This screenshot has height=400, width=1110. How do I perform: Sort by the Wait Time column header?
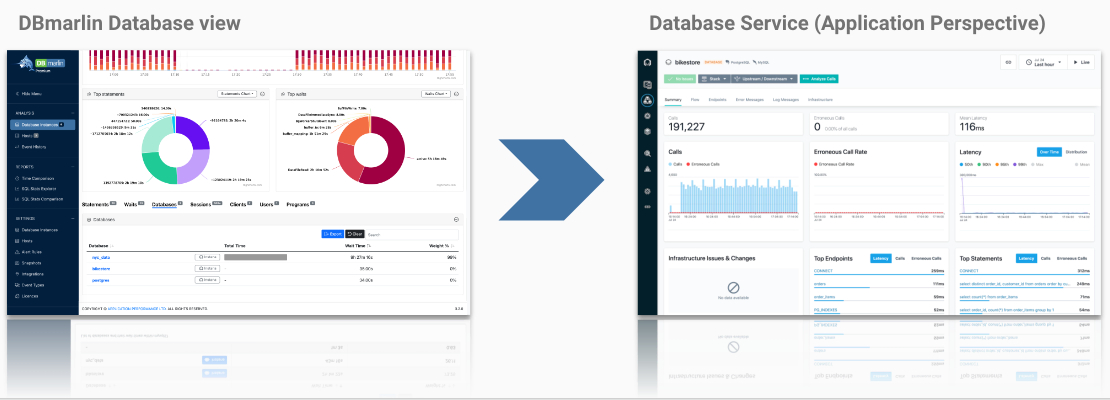(356, 246)
